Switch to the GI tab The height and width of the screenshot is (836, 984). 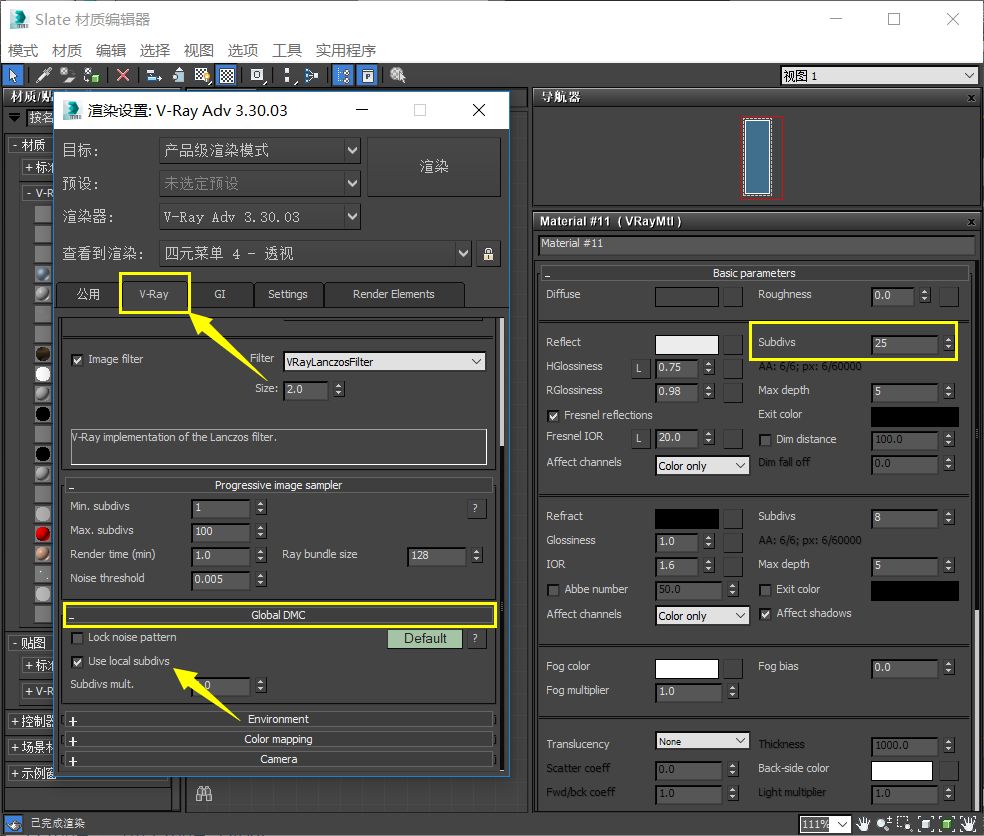click(x=220, y=294)
